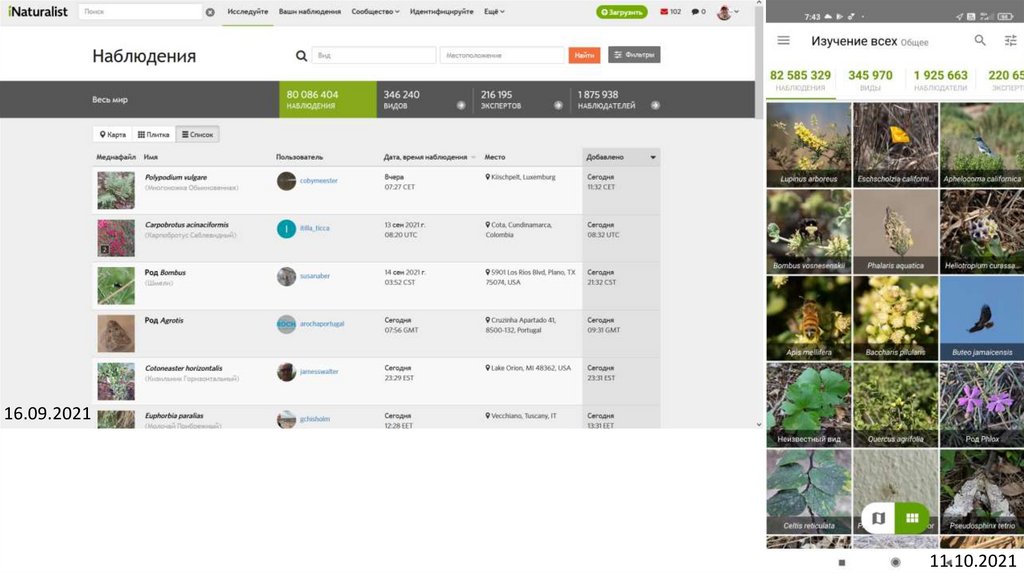
Task: Click the green Загрузить button
Action: click(x=622, y=12)
